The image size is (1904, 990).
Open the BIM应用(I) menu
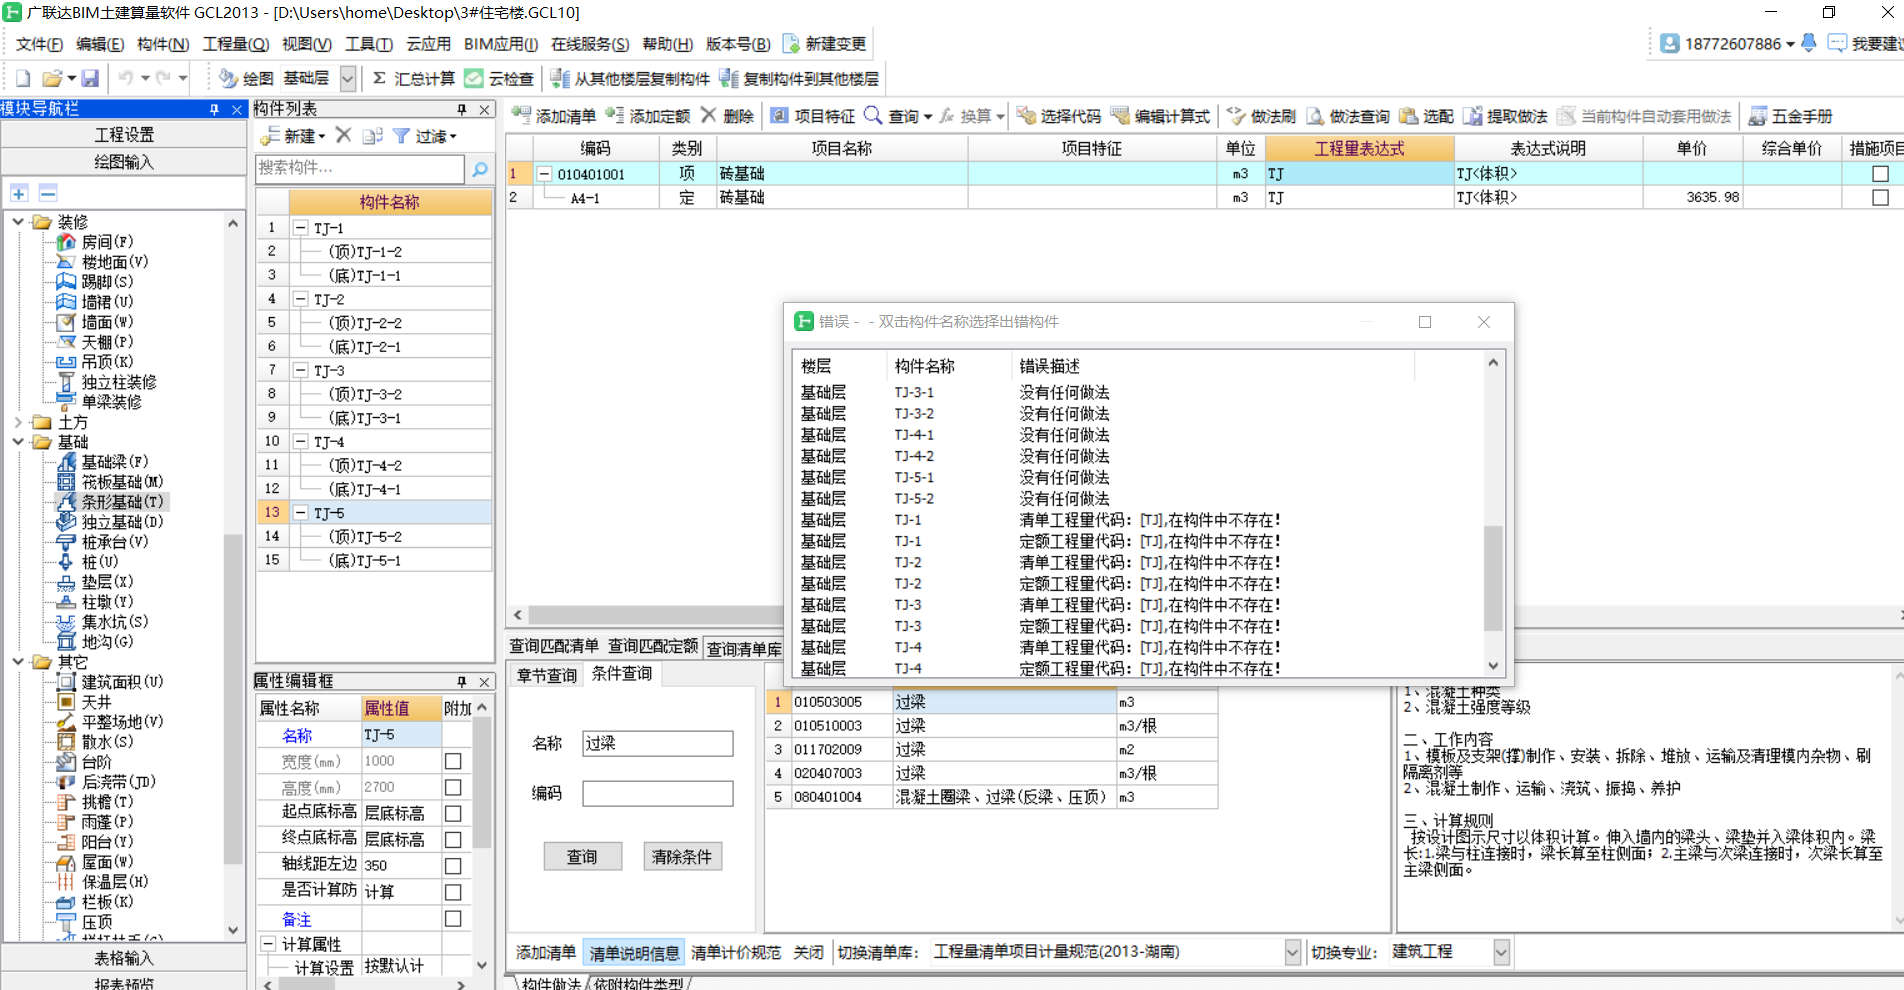pos(501,44)
